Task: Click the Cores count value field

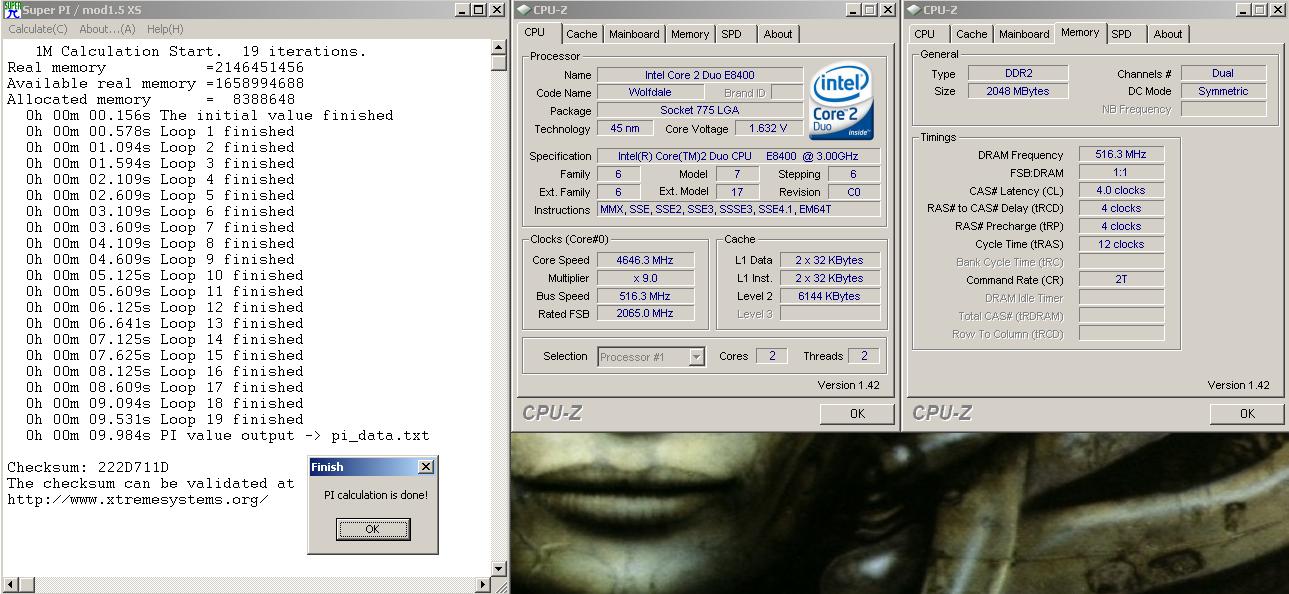Action: coord(771,356)
